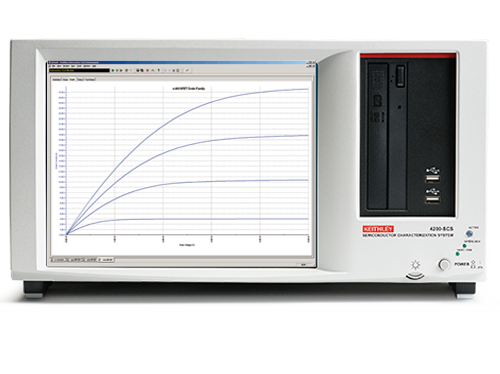Open the Test Notes tab
500x374 pixels.
click(90, 79)
